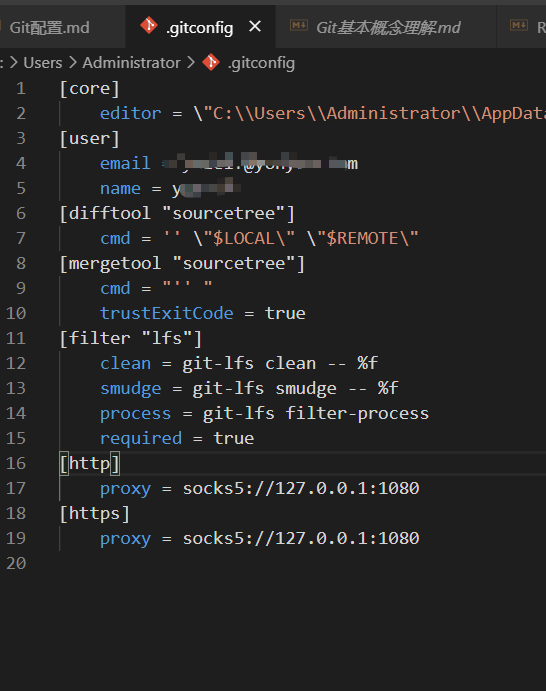Click the trustExitCode key on line 10

point(167,313)
